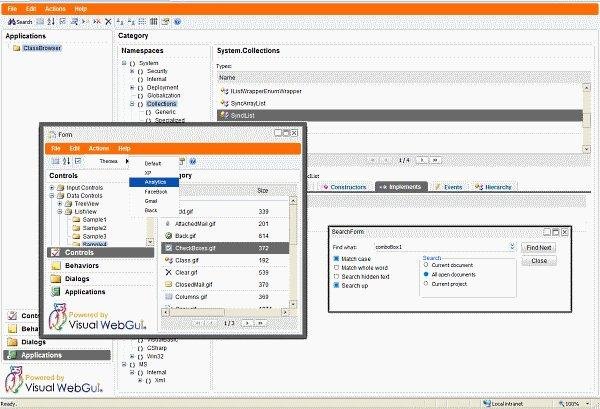This screenshot has width=600, height=409.
Task: Click Close button in SearchForm
Action: coord(539,261)
